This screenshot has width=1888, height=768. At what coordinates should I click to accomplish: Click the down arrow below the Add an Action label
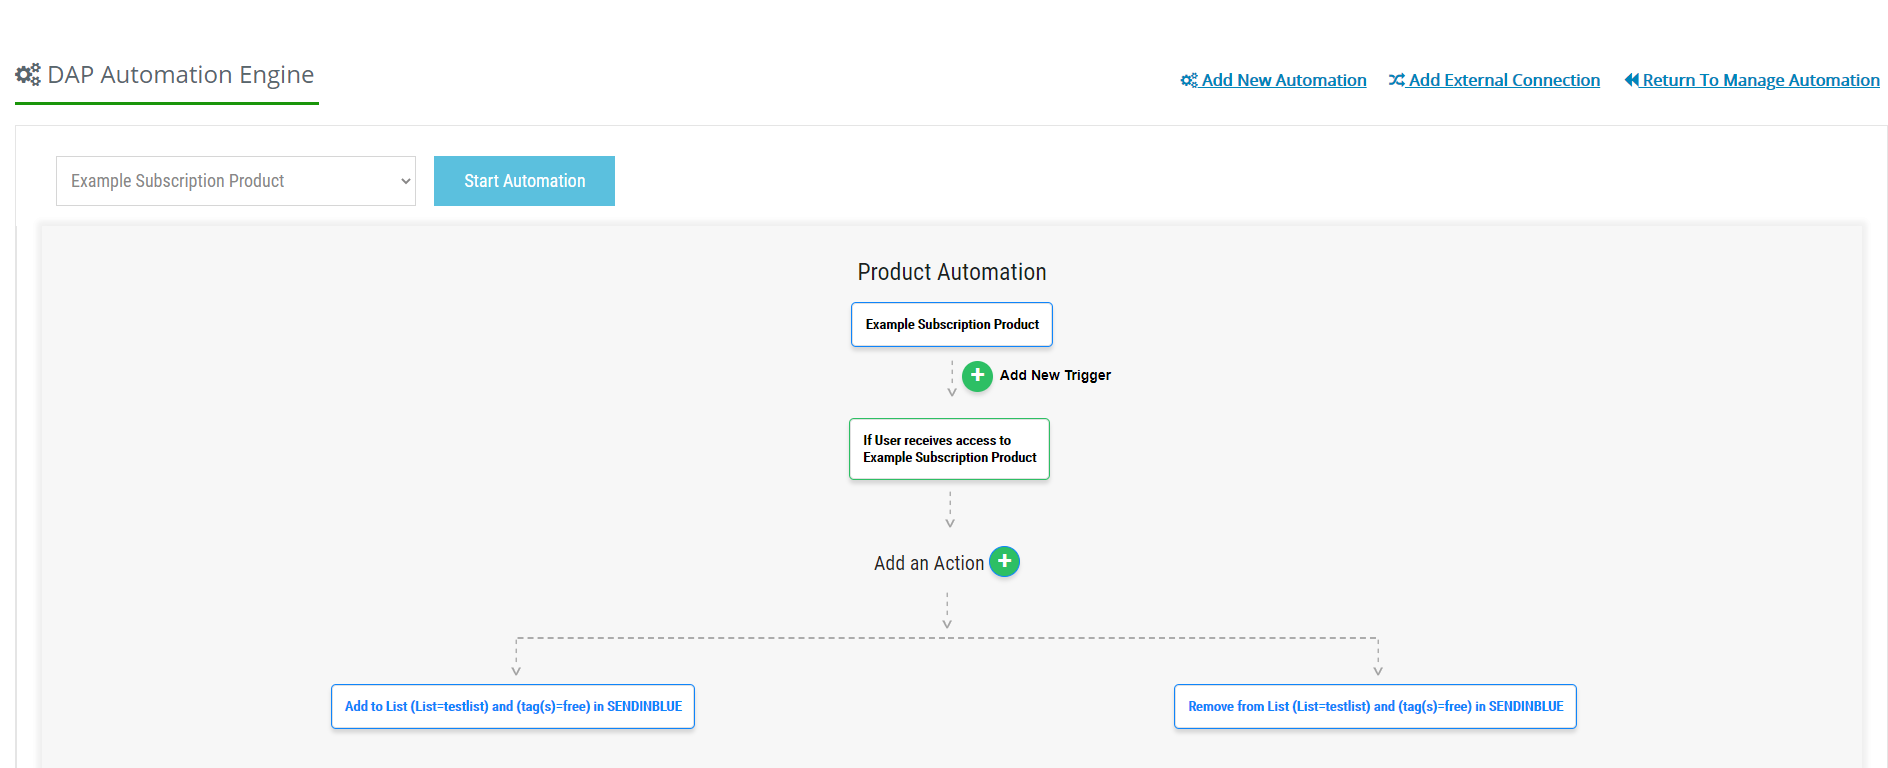click(x=947, y=623)
